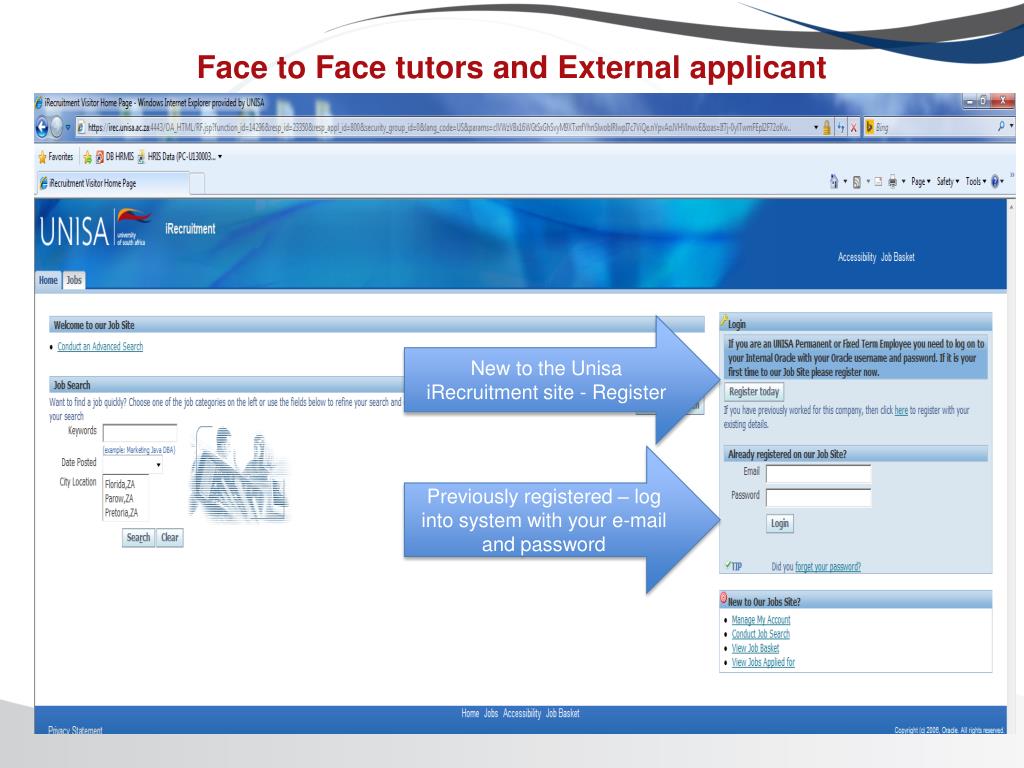Click the footer Accessibility link
Viewport: 1024px width, 768px height.
pyautogui.click(x=522, y=714)
